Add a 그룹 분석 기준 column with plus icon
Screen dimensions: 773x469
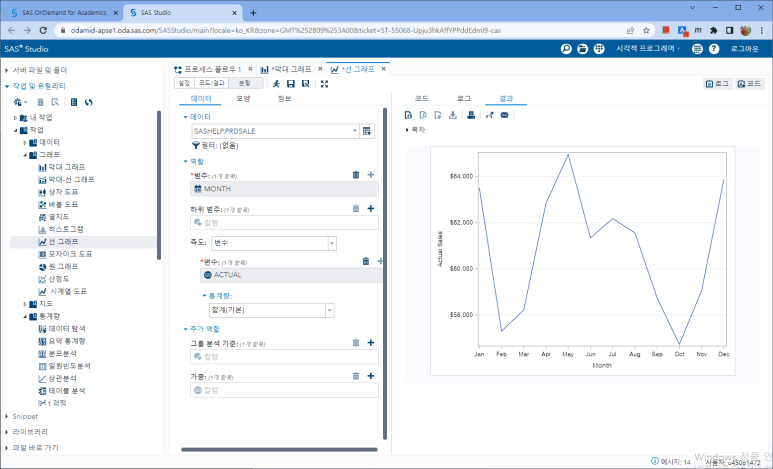tap(371, 343)
